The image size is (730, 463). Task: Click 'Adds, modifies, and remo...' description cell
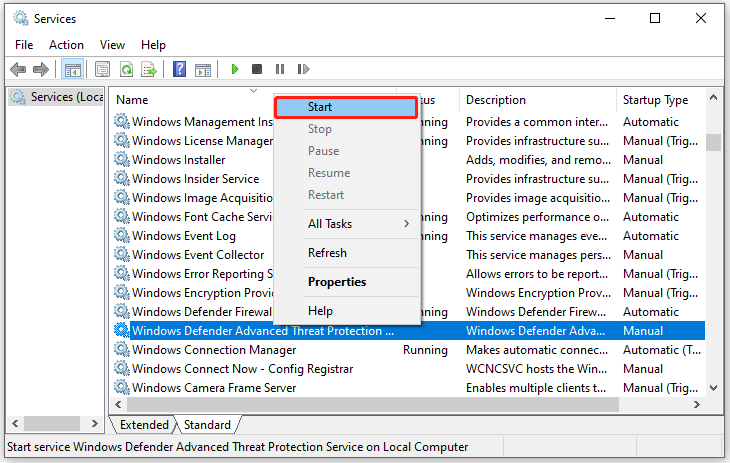538,160
